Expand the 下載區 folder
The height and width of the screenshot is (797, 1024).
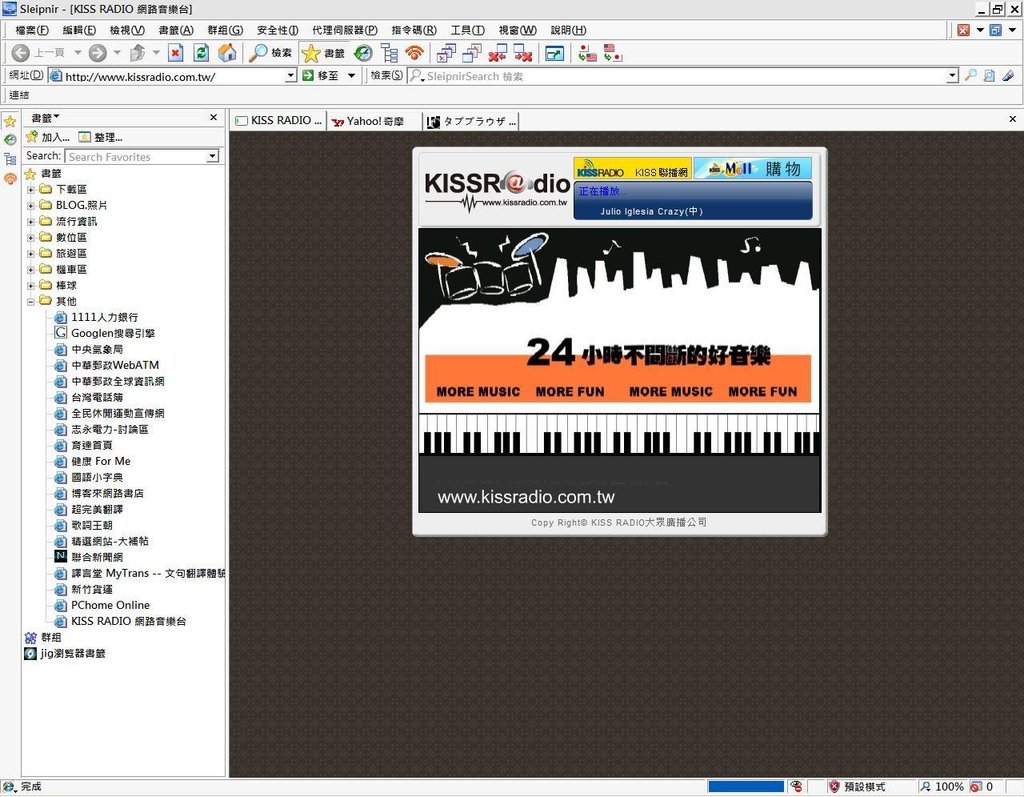(x=31, y=189)
